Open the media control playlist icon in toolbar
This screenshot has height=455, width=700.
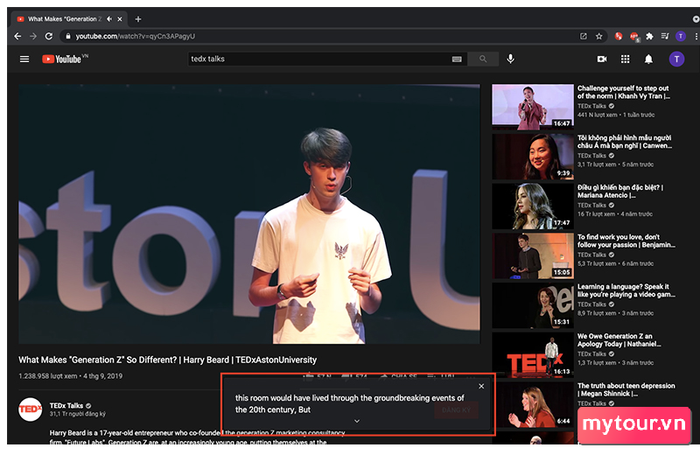(x=665, y=36)
